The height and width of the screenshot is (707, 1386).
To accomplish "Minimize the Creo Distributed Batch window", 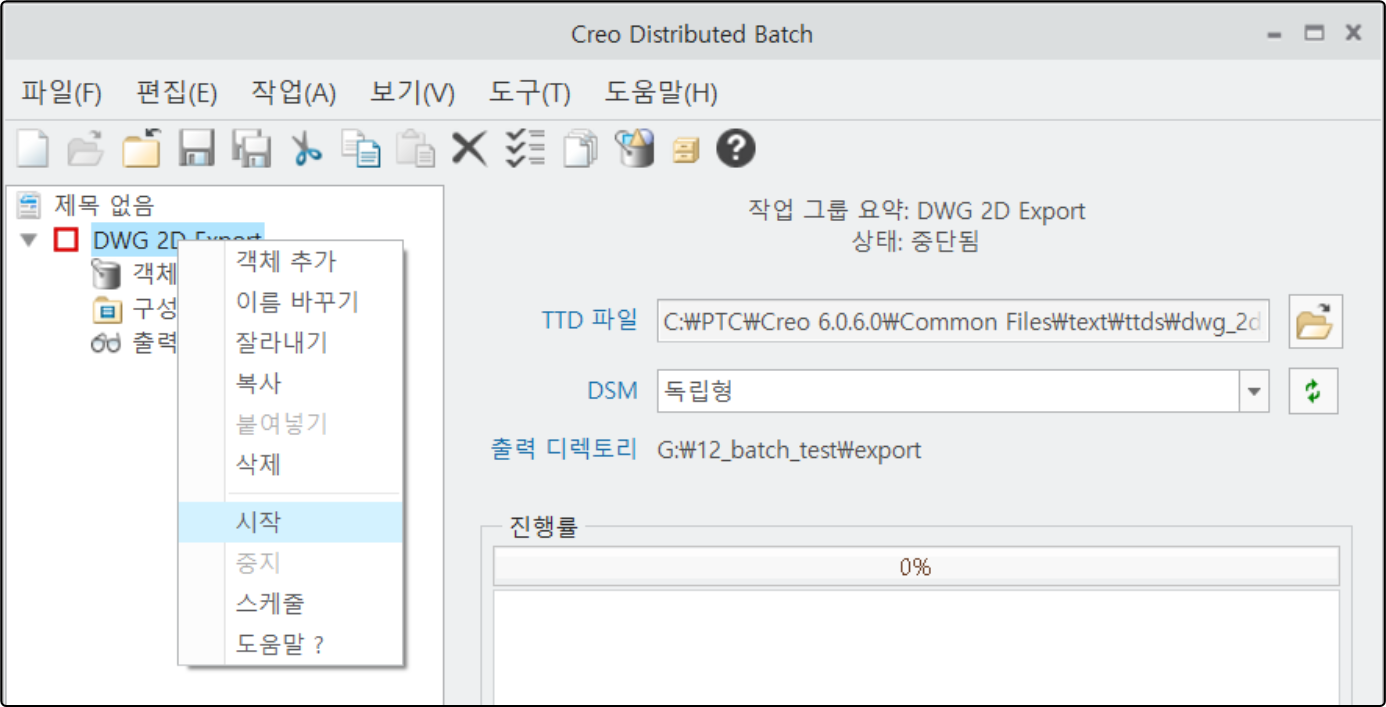I will pyautogui.click(x=1274, y=34).
